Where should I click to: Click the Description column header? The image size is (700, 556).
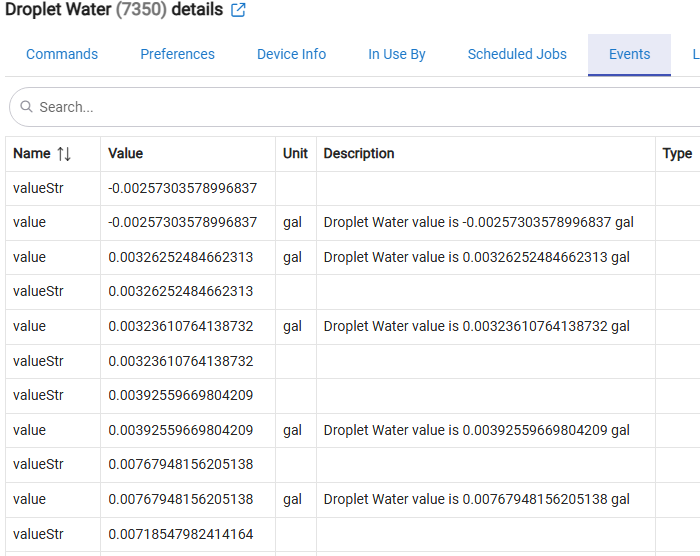pos(359,154)
